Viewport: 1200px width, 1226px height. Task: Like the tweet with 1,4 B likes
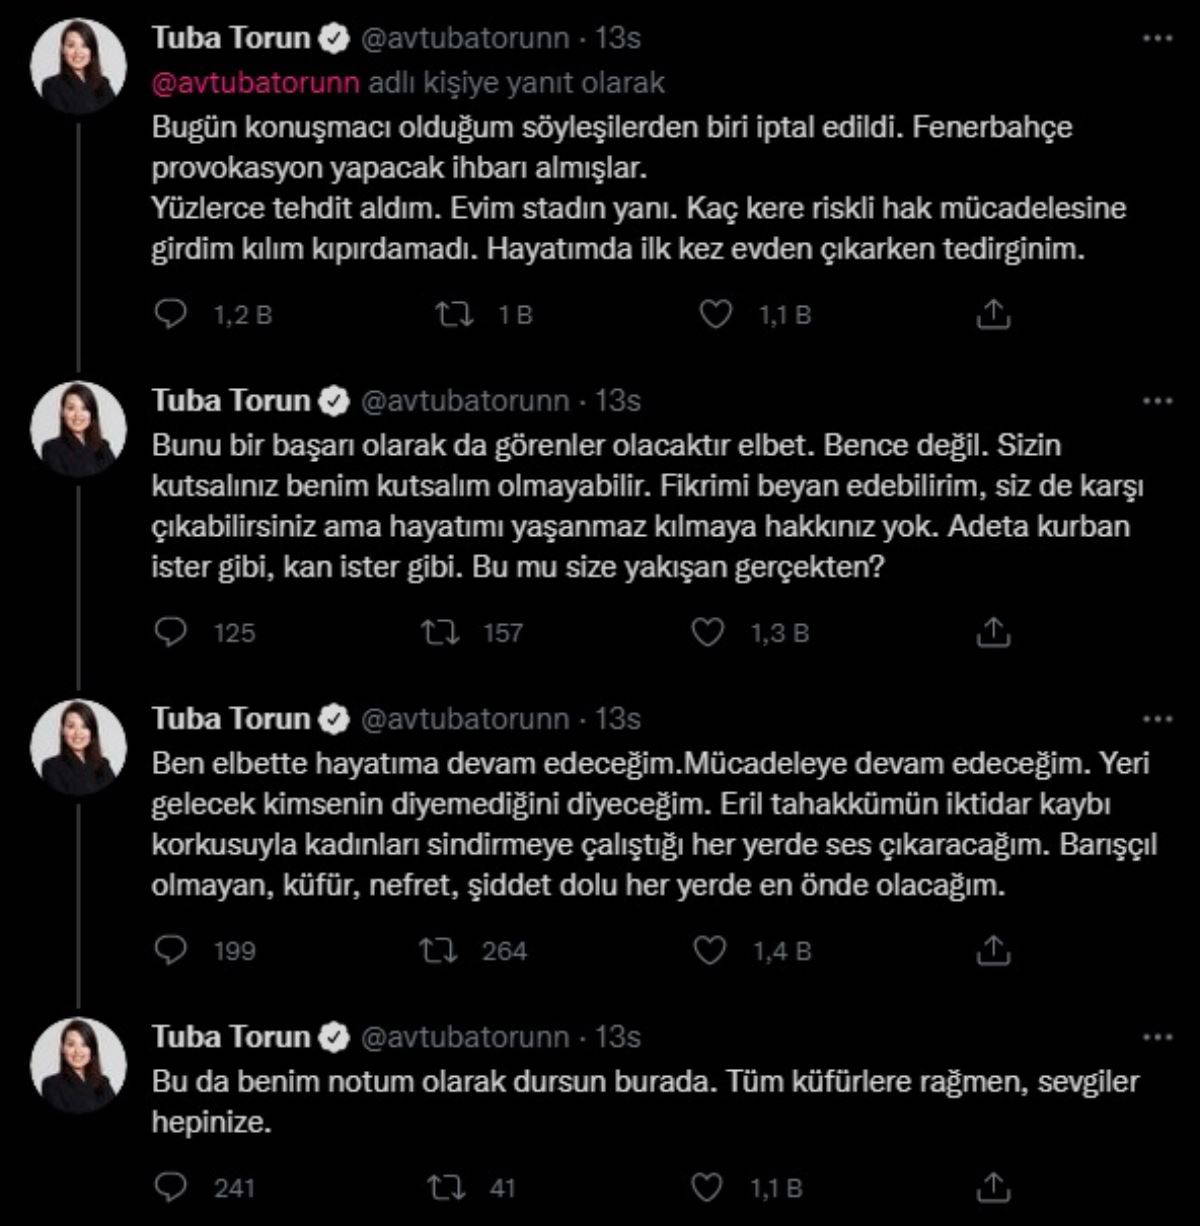point(710,950)
